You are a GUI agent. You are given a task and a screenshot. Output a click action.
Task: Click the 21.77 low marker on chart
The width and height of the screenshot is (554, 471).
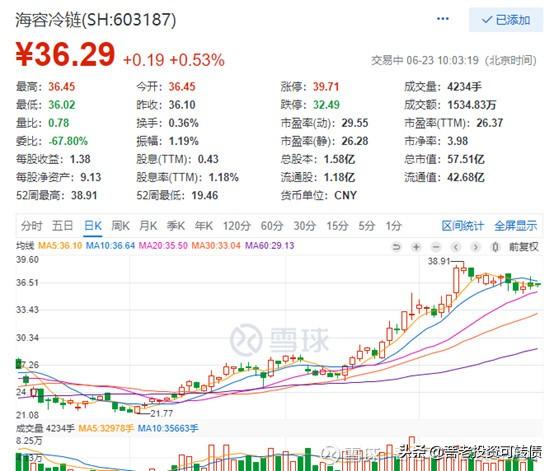click(x=162, y=413)
